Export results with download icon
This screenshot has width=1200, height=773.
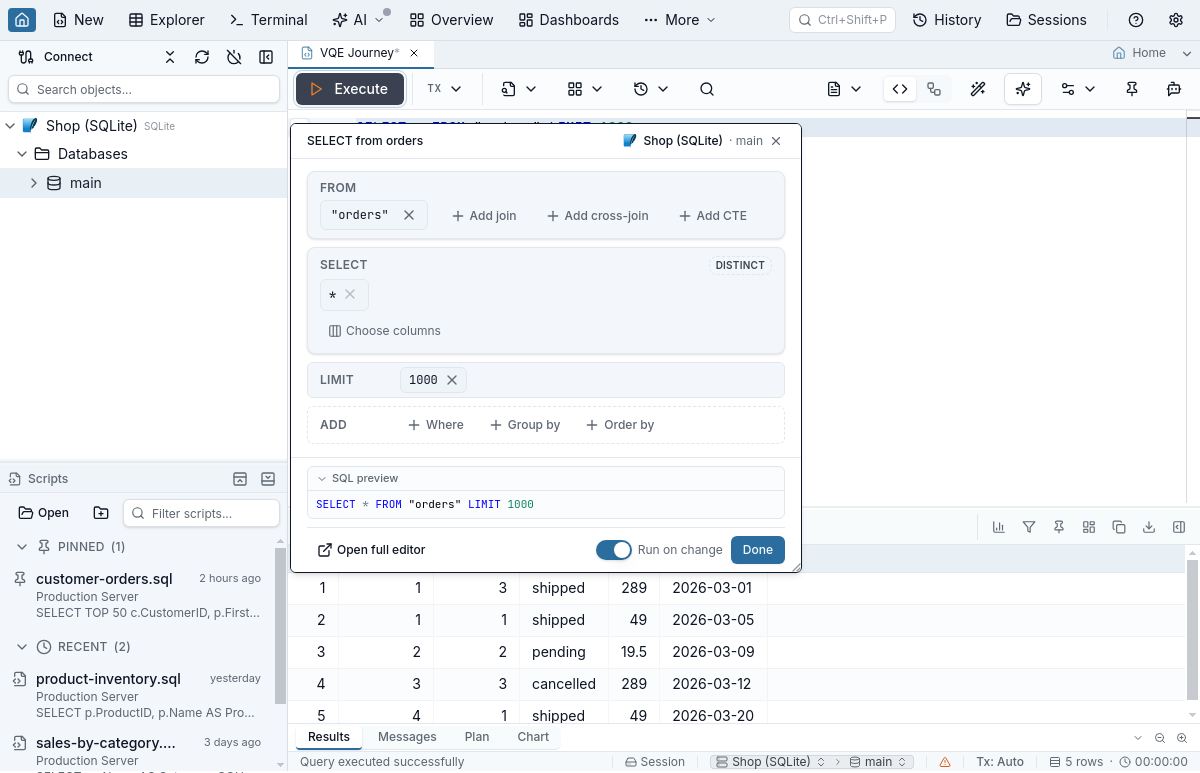1149,527
